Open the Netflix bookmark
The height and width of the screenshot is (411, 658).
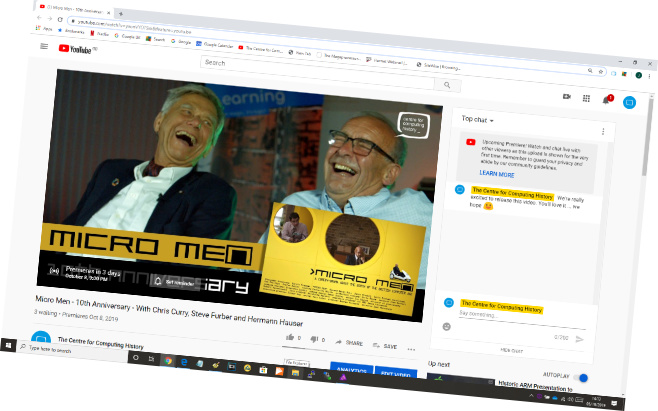[99, 34]
